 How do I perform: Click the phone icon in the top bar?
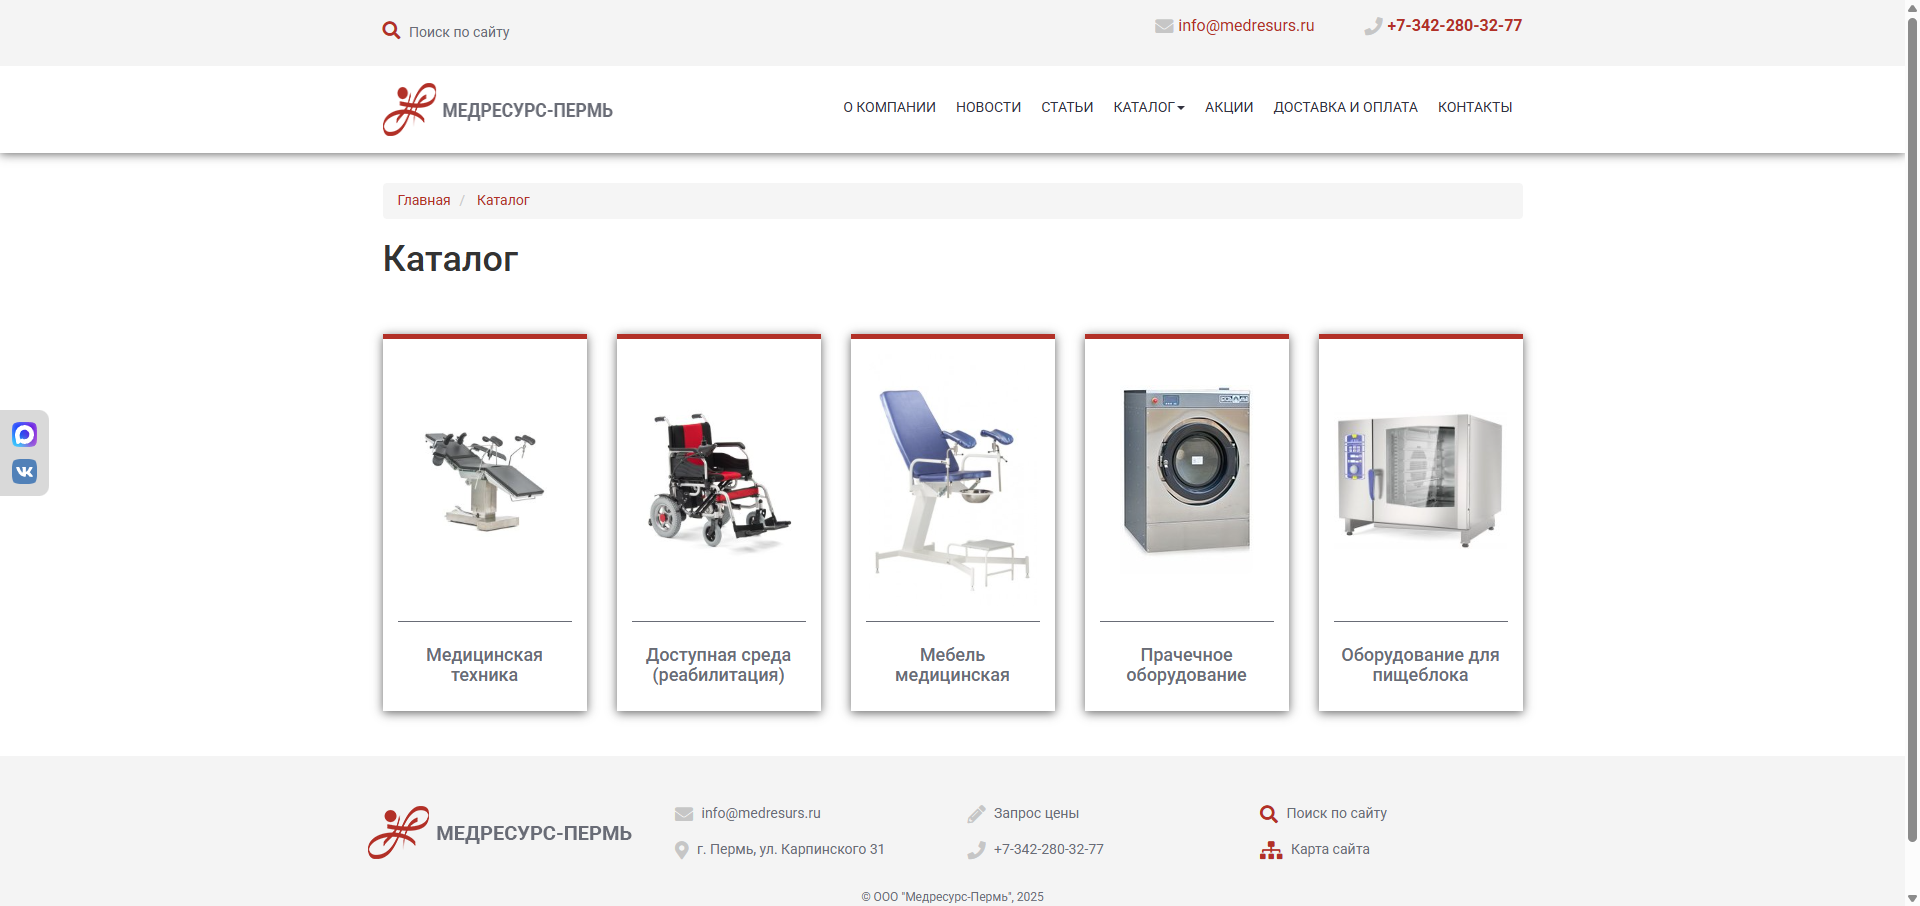click(x=1373, y=26)
